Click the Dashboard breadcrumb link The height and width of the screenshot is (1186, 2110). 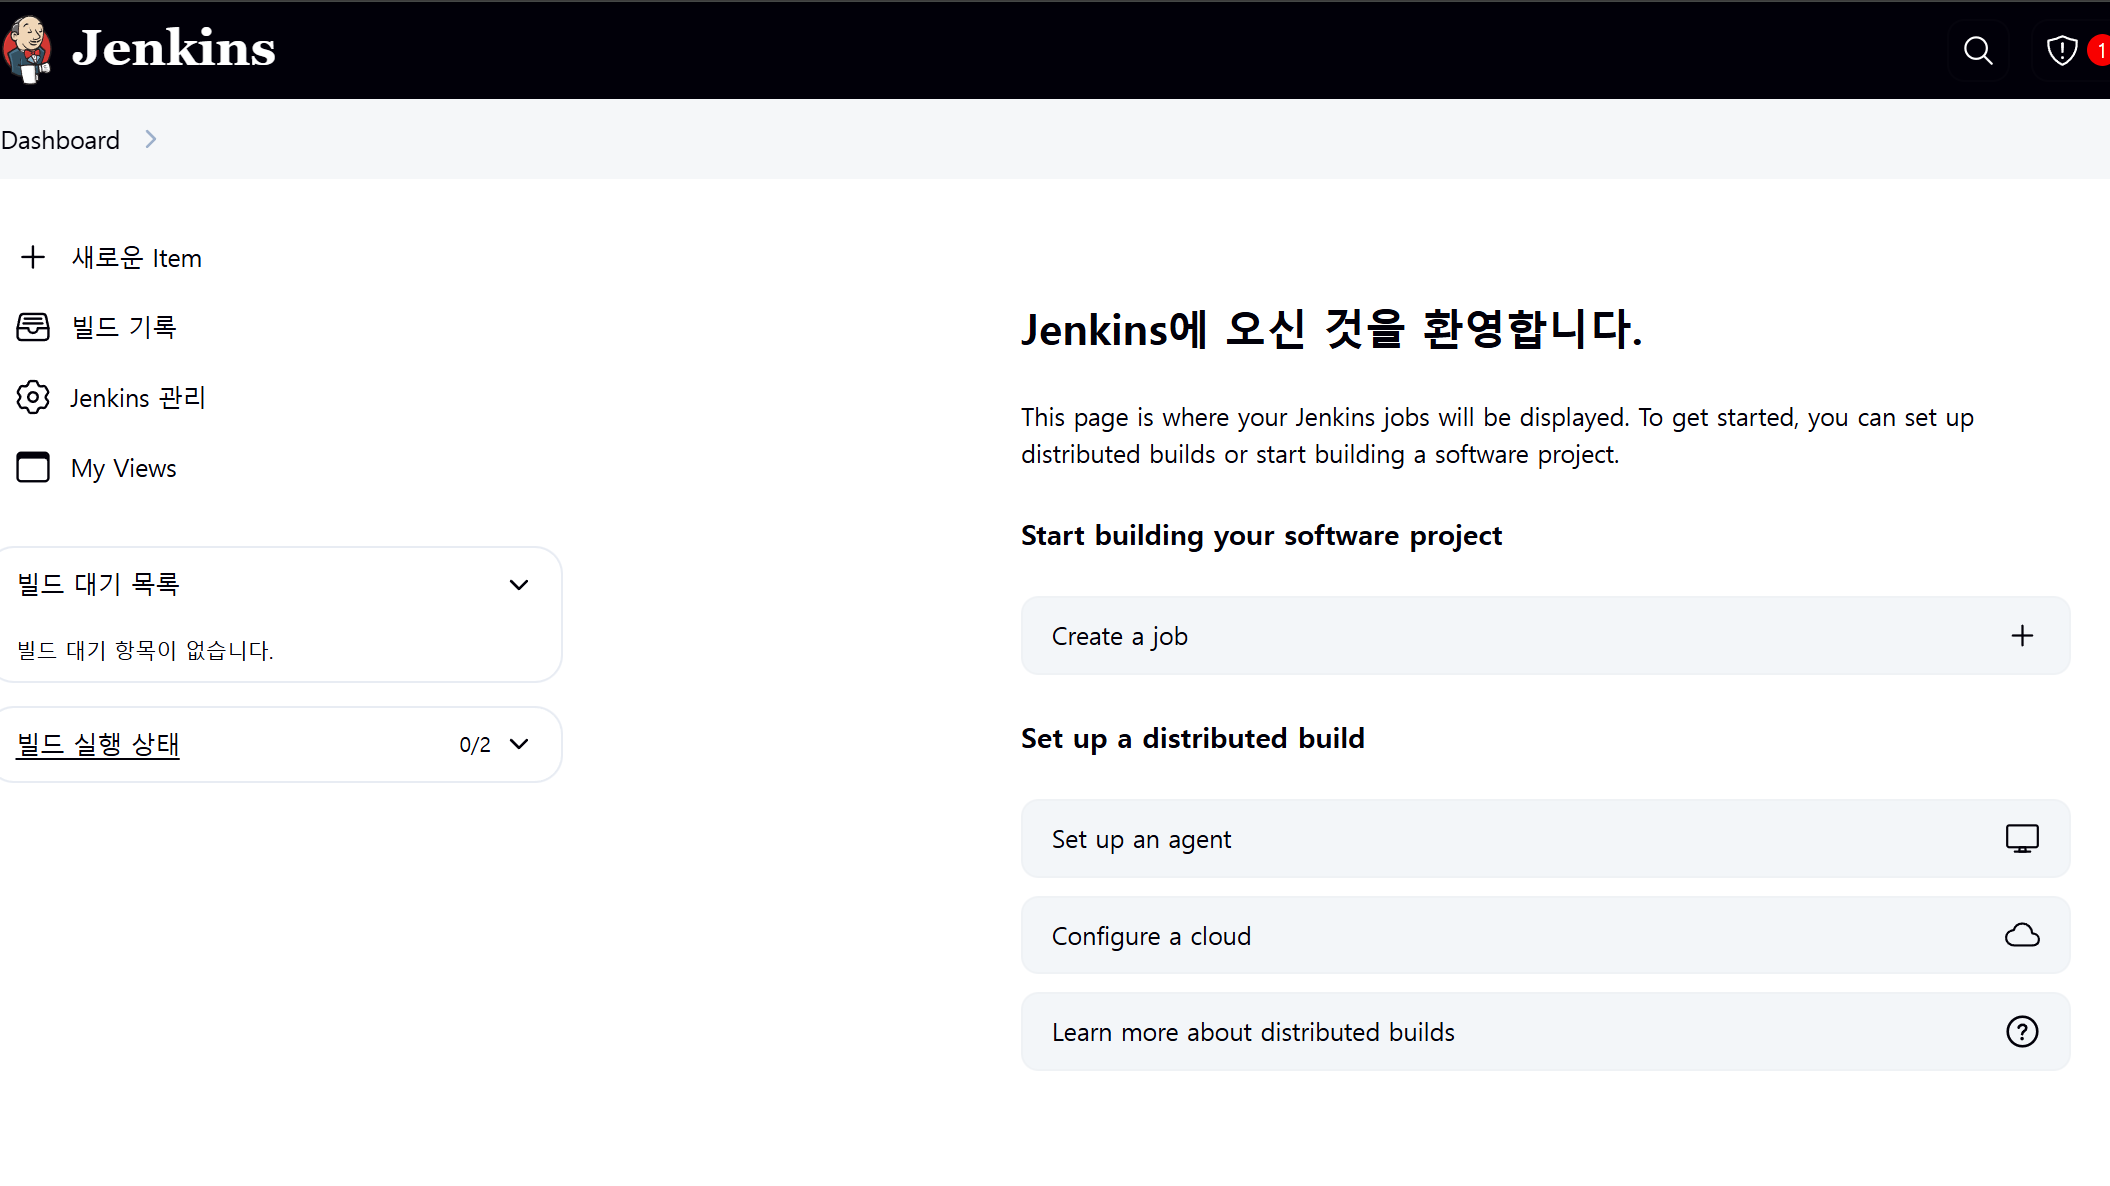(x=60, y=140)
